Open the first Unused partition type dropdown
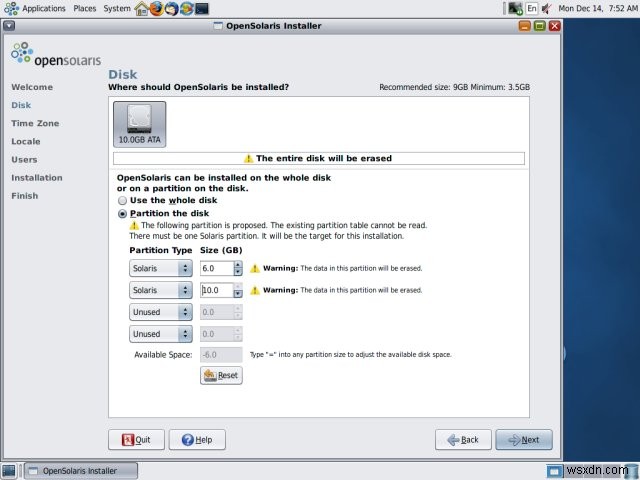 pyautogui.click(x=161, y=312)
